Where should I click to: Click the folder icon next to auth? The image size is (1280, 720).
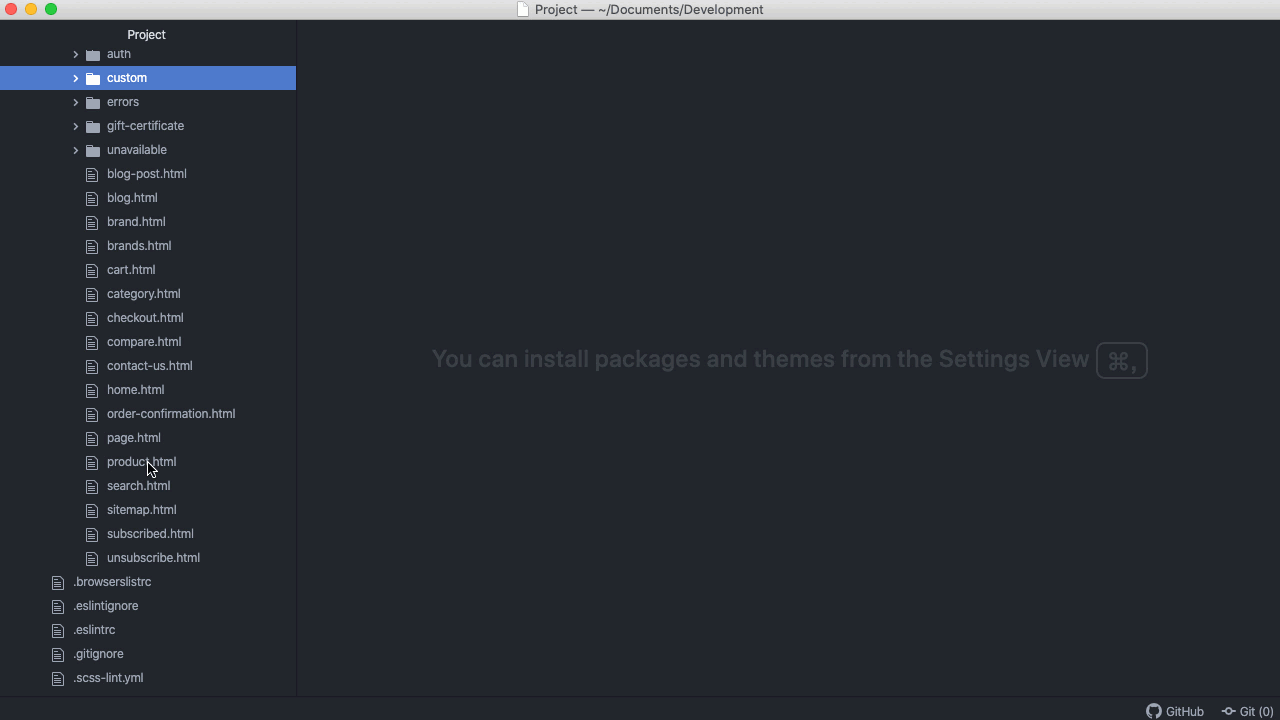pyautogui.click(x=91, y=53)
